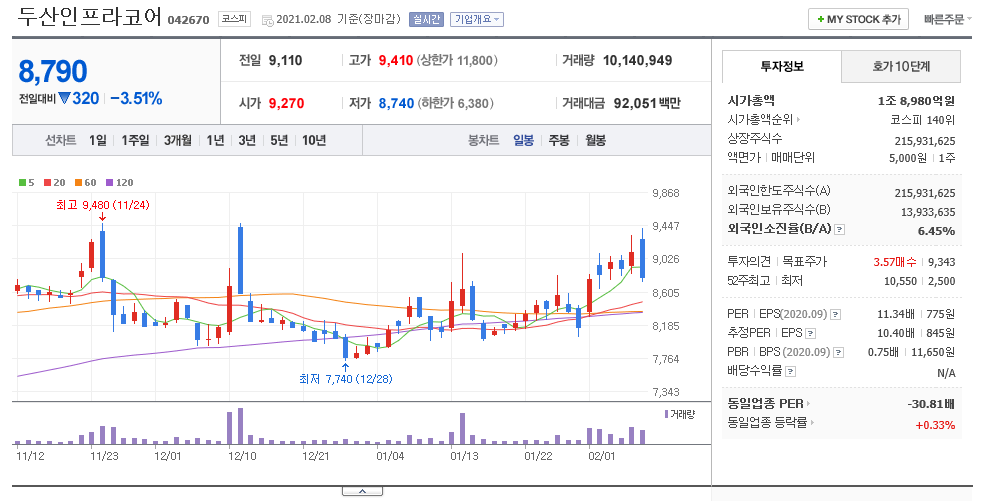Click the stock code 042670
The height and width of the screenshot is (501, 988).
click(x=188, y=20)
